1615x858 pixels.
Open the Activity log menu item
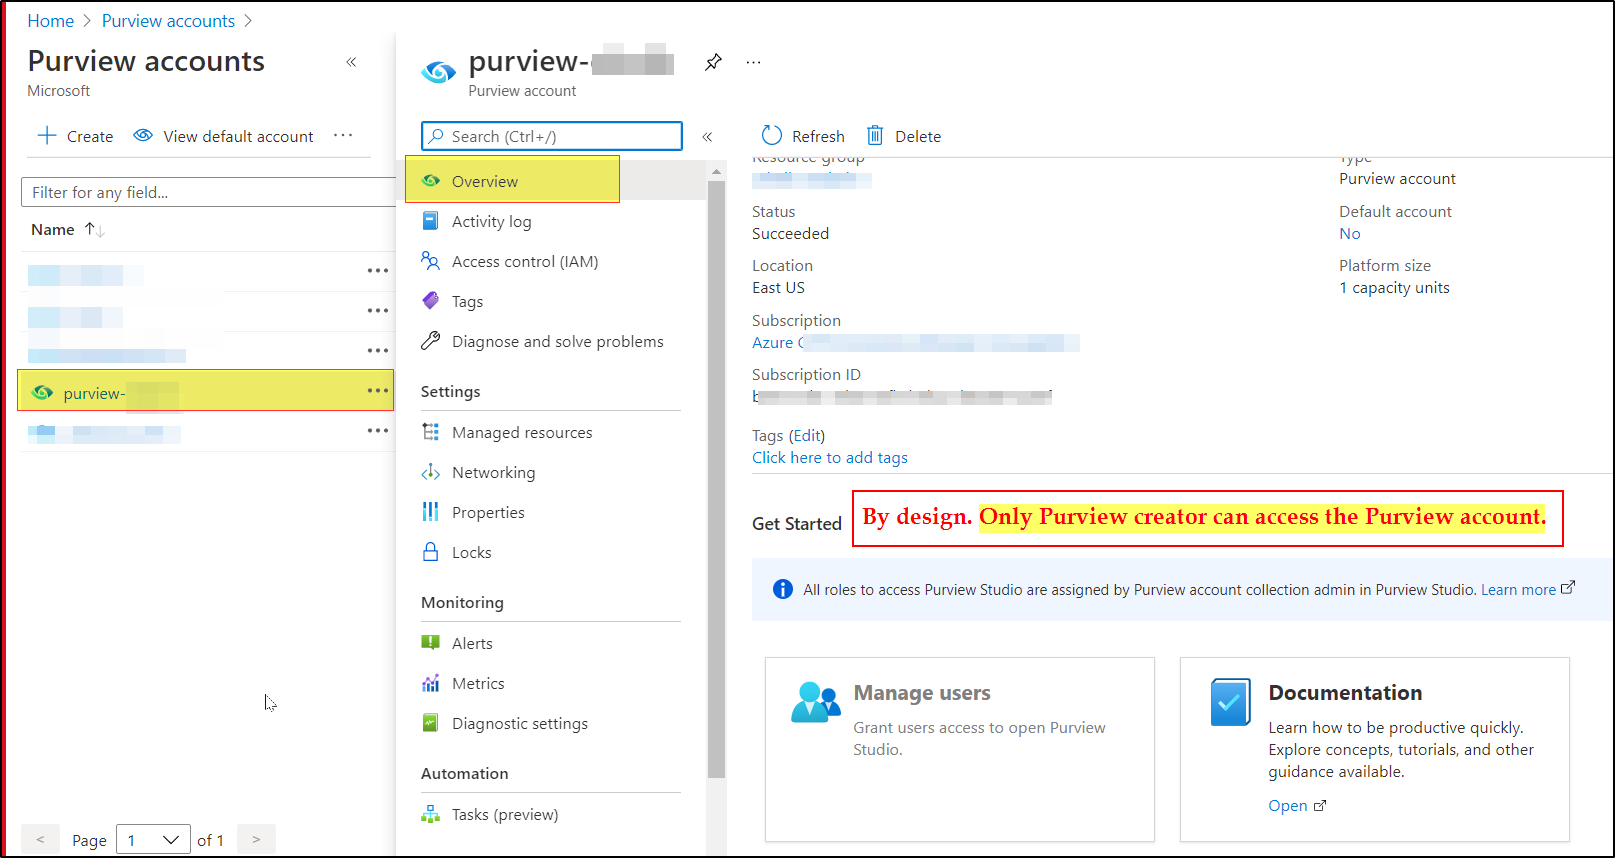pos(491,221)
